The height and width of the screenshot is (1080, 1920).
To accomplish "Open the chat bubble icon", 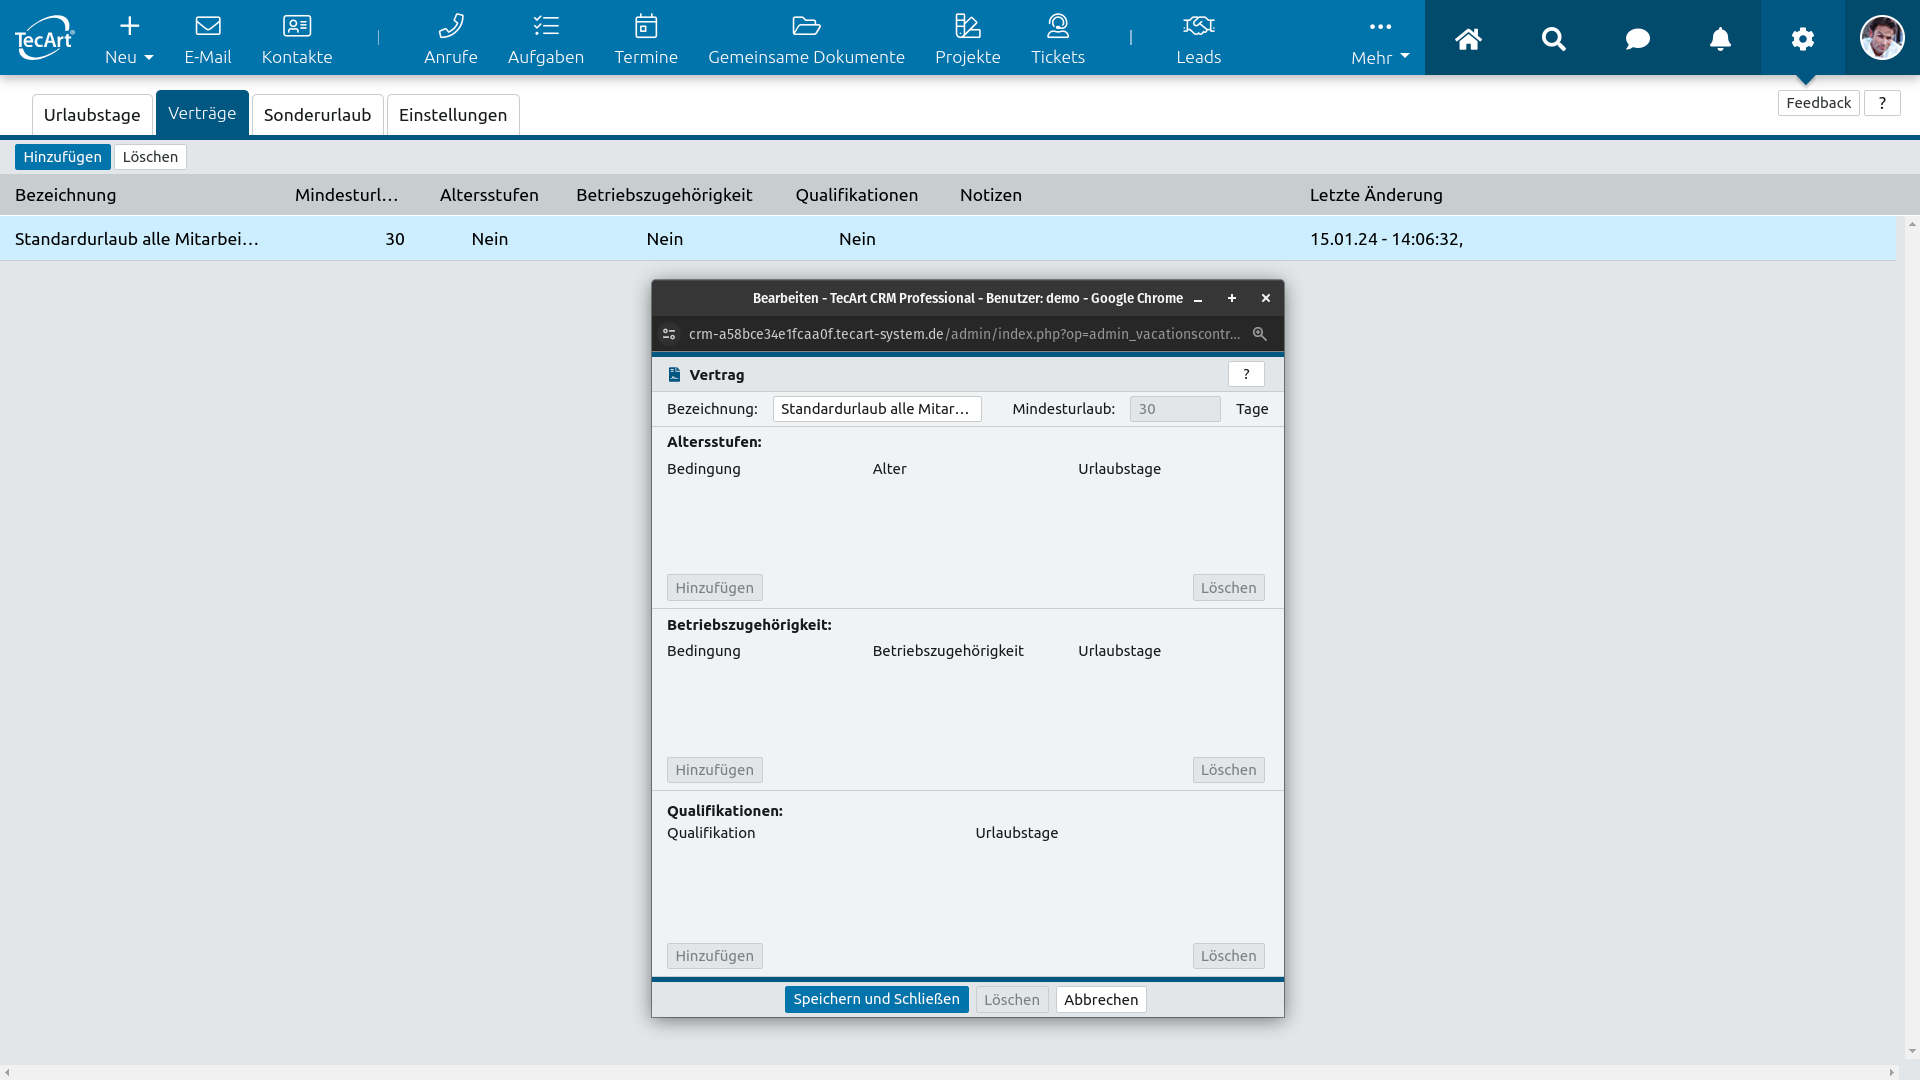I will click(1637, 39).
